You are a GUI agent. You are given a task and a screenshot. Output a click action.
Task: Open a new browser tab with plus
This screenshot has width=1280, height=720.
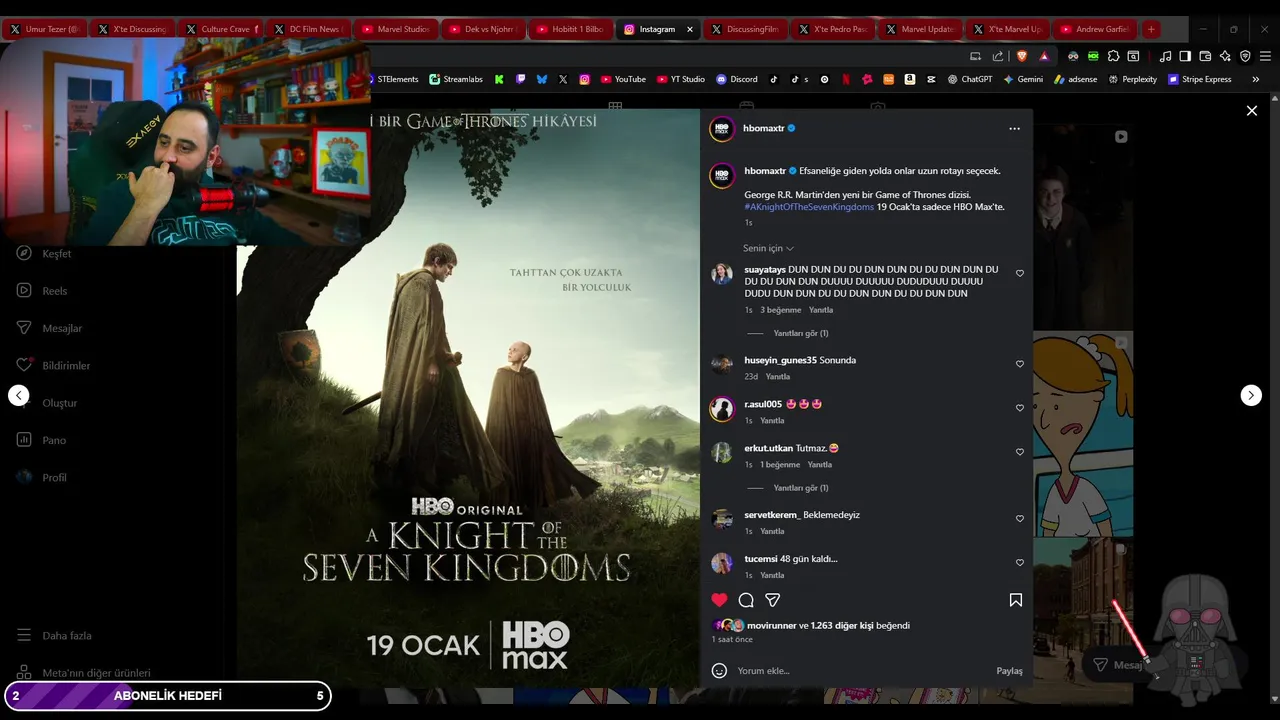1151,30
